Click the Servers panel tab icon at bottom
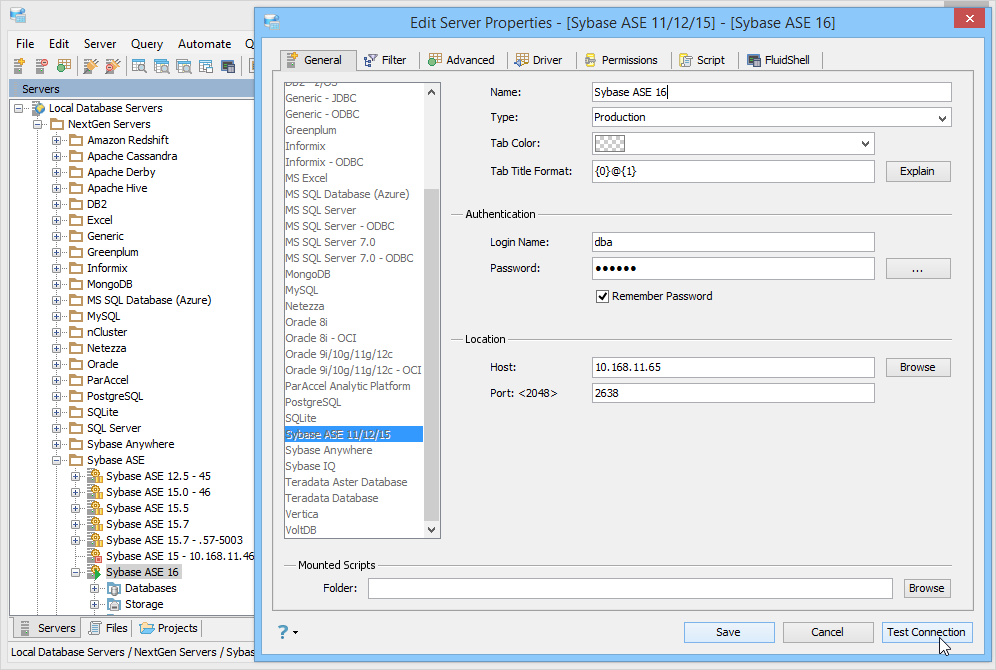Screen dimensions: 996x670 (x=25, y=628)
